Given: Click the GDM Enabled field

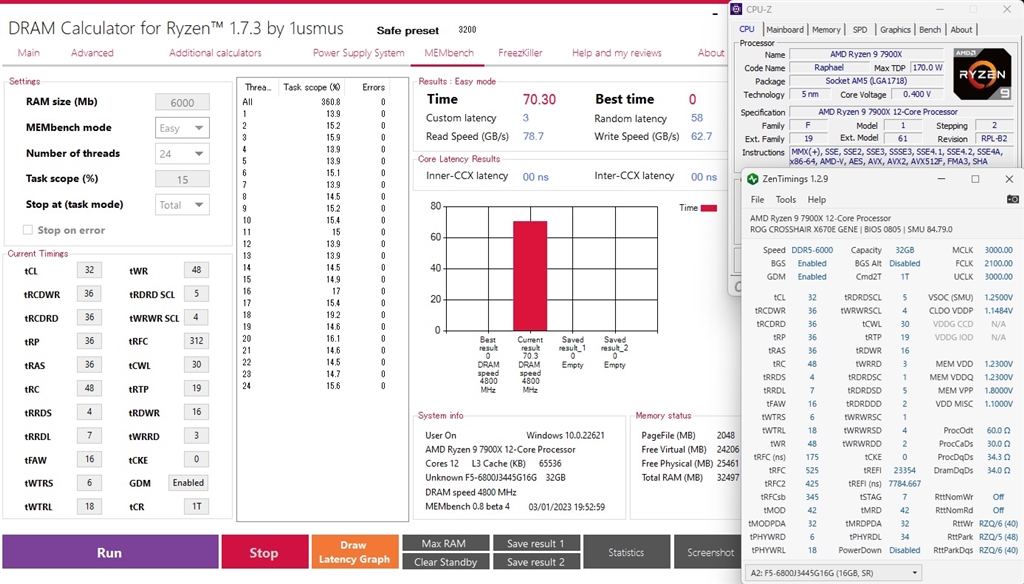Looking at the screenshot, I should 188,483.
